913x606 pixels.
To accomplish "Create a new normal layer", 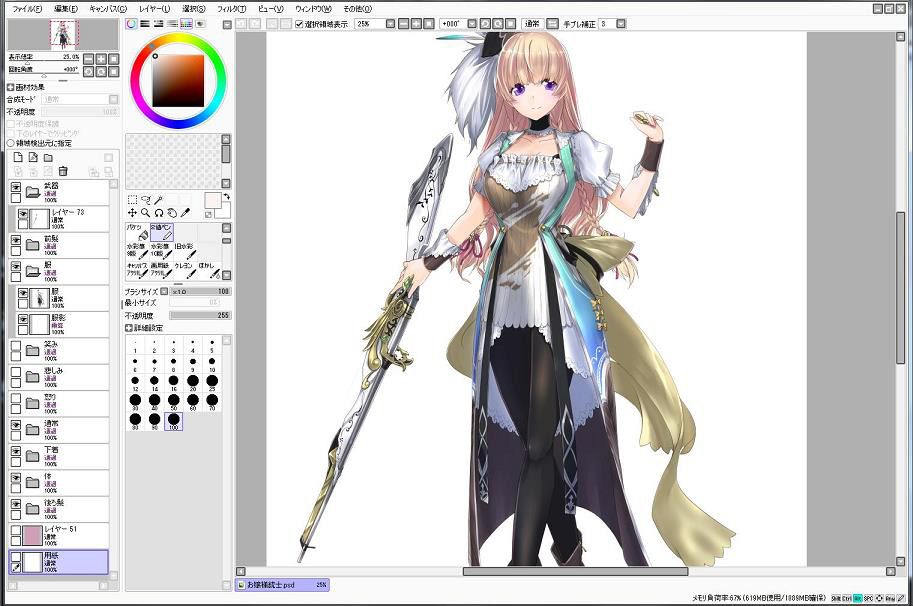I will (x=17, y=158).
